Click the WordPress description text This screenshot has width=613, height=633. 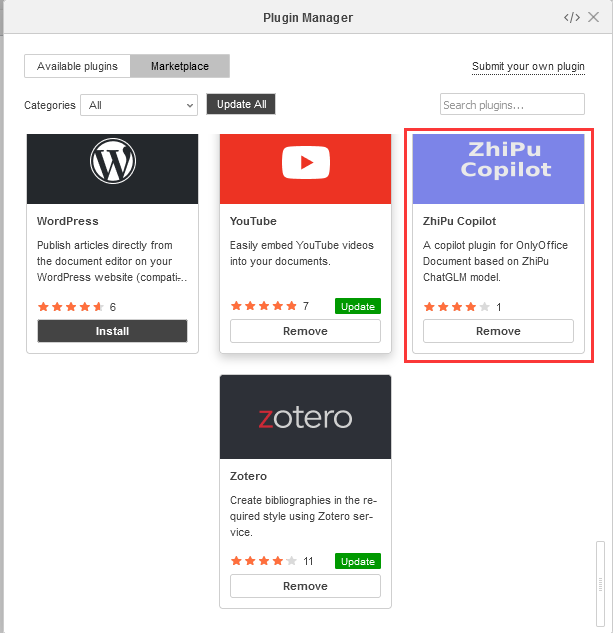tap(112, 261)
